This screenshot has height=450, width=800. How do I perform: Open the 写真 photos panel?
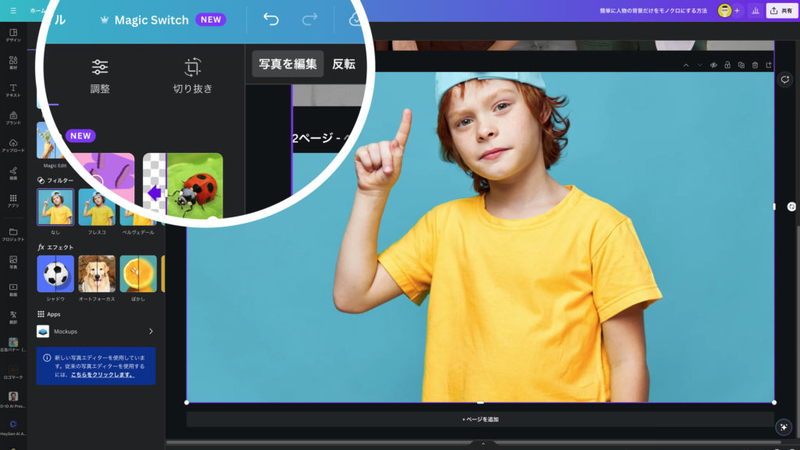tap(13, 262)
